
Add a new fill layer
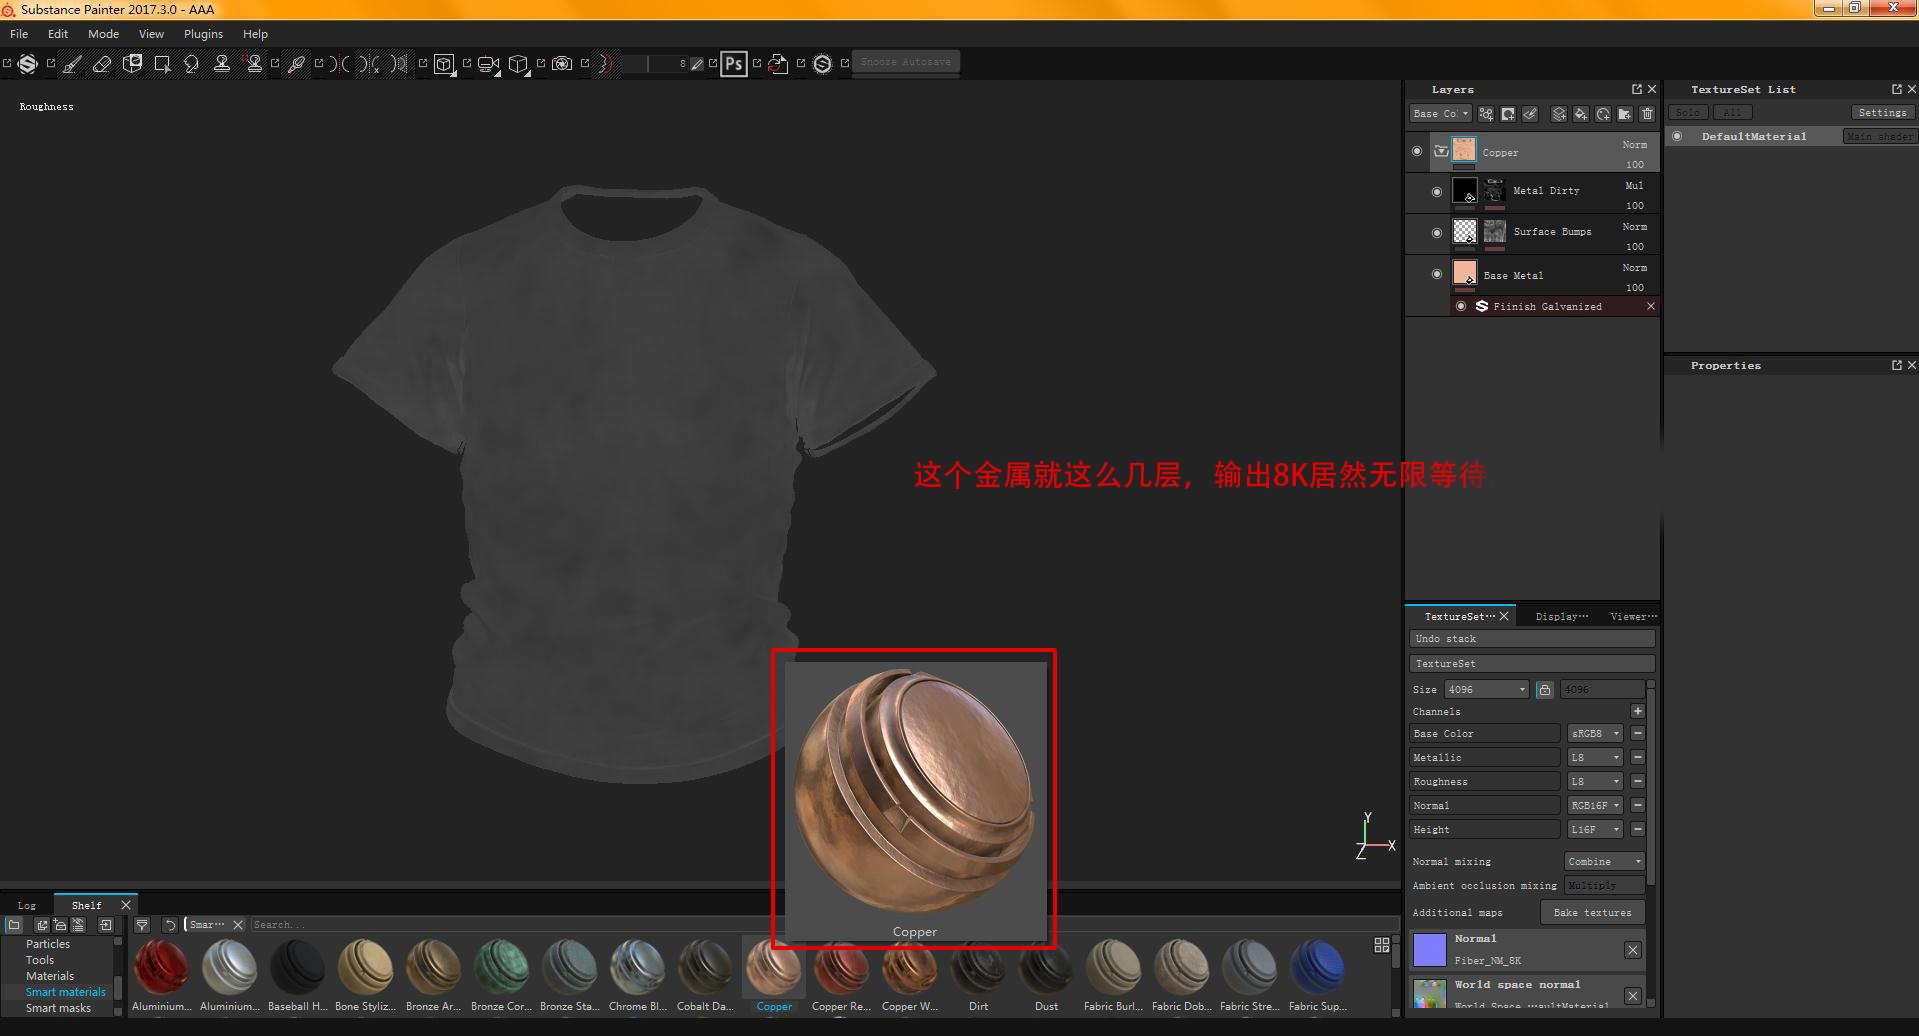1581,114
